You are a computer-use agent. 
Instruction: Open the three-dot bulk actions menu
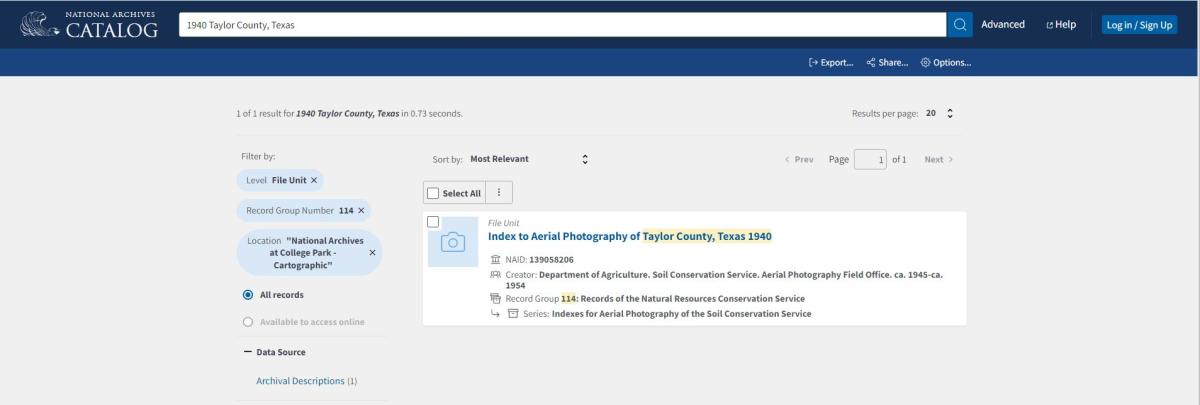[x=499, y=193]
